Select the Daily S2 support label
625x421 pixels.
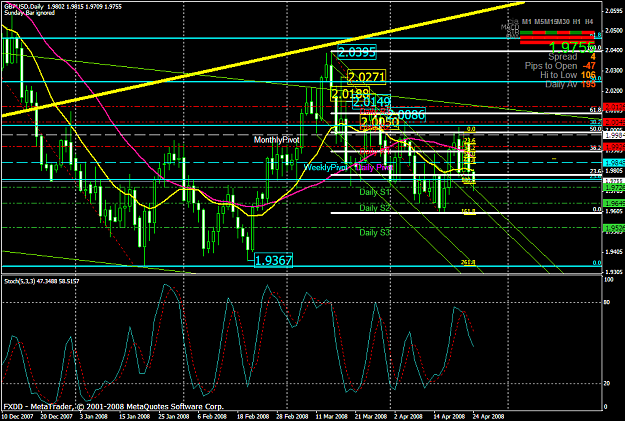pos(374,208)
